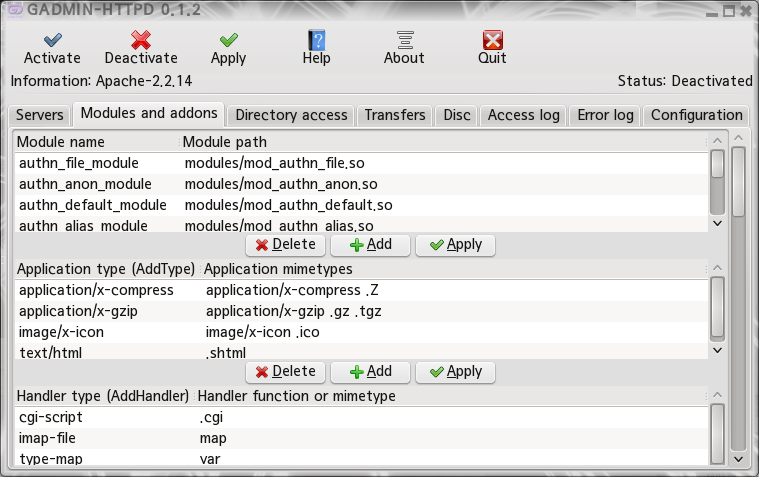Image resolution: width=759 pixels, height=477 pixels.
Task: Click Handler type (AddHandler) column header
Action: (104, 396)
